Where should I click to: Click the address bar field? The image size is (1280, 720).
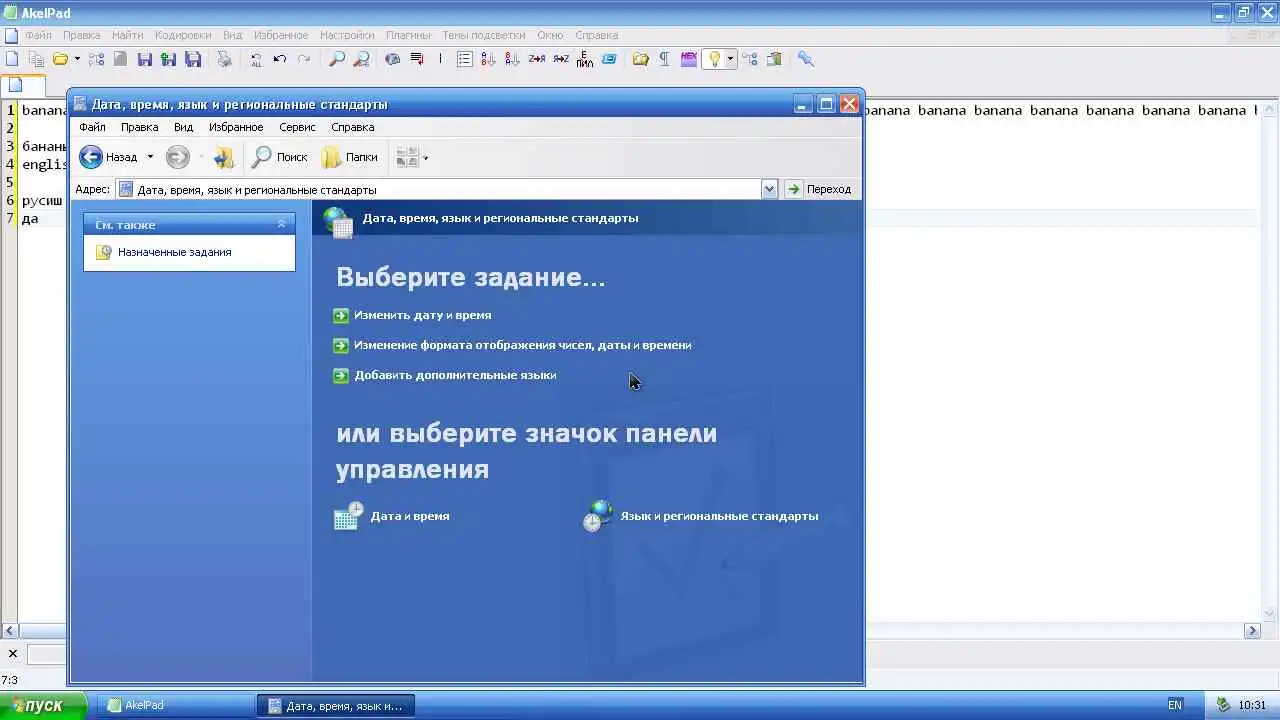pyautogui.click(x=438, y=189)
